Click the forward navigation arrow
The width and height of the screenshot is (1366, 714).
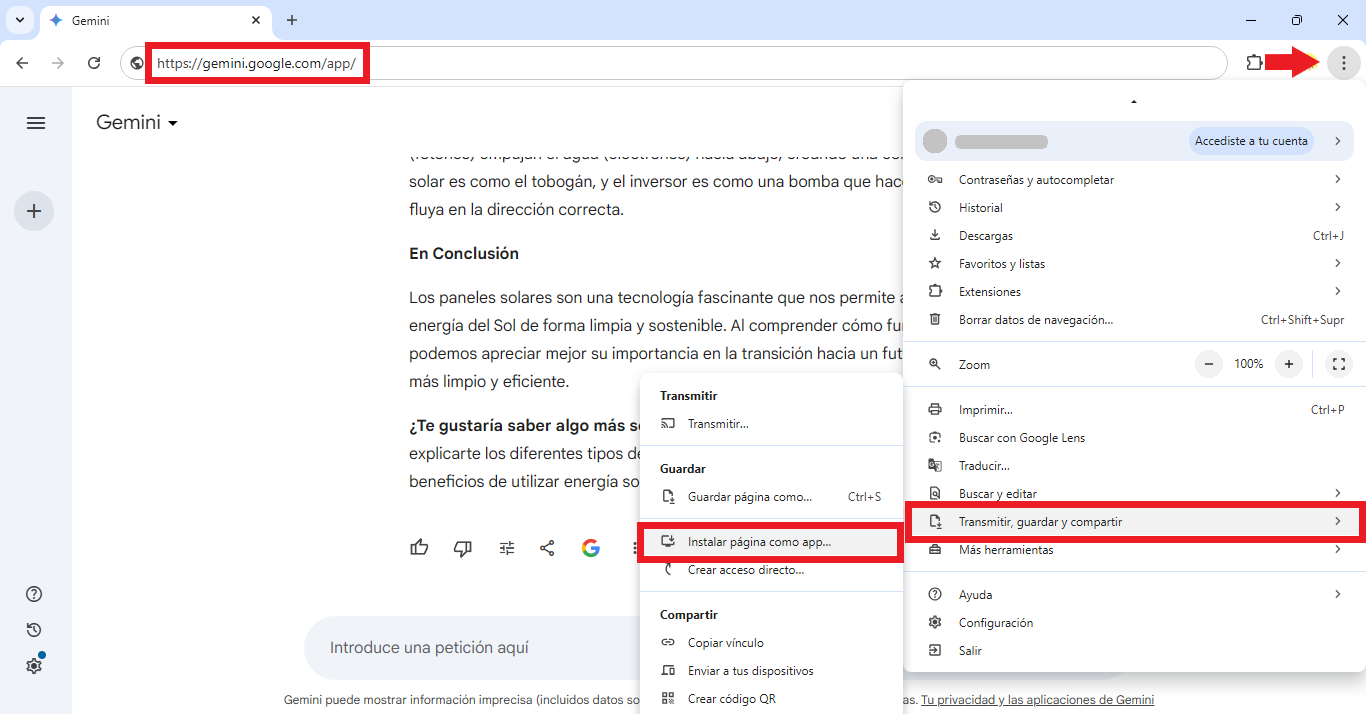[58, 63]
